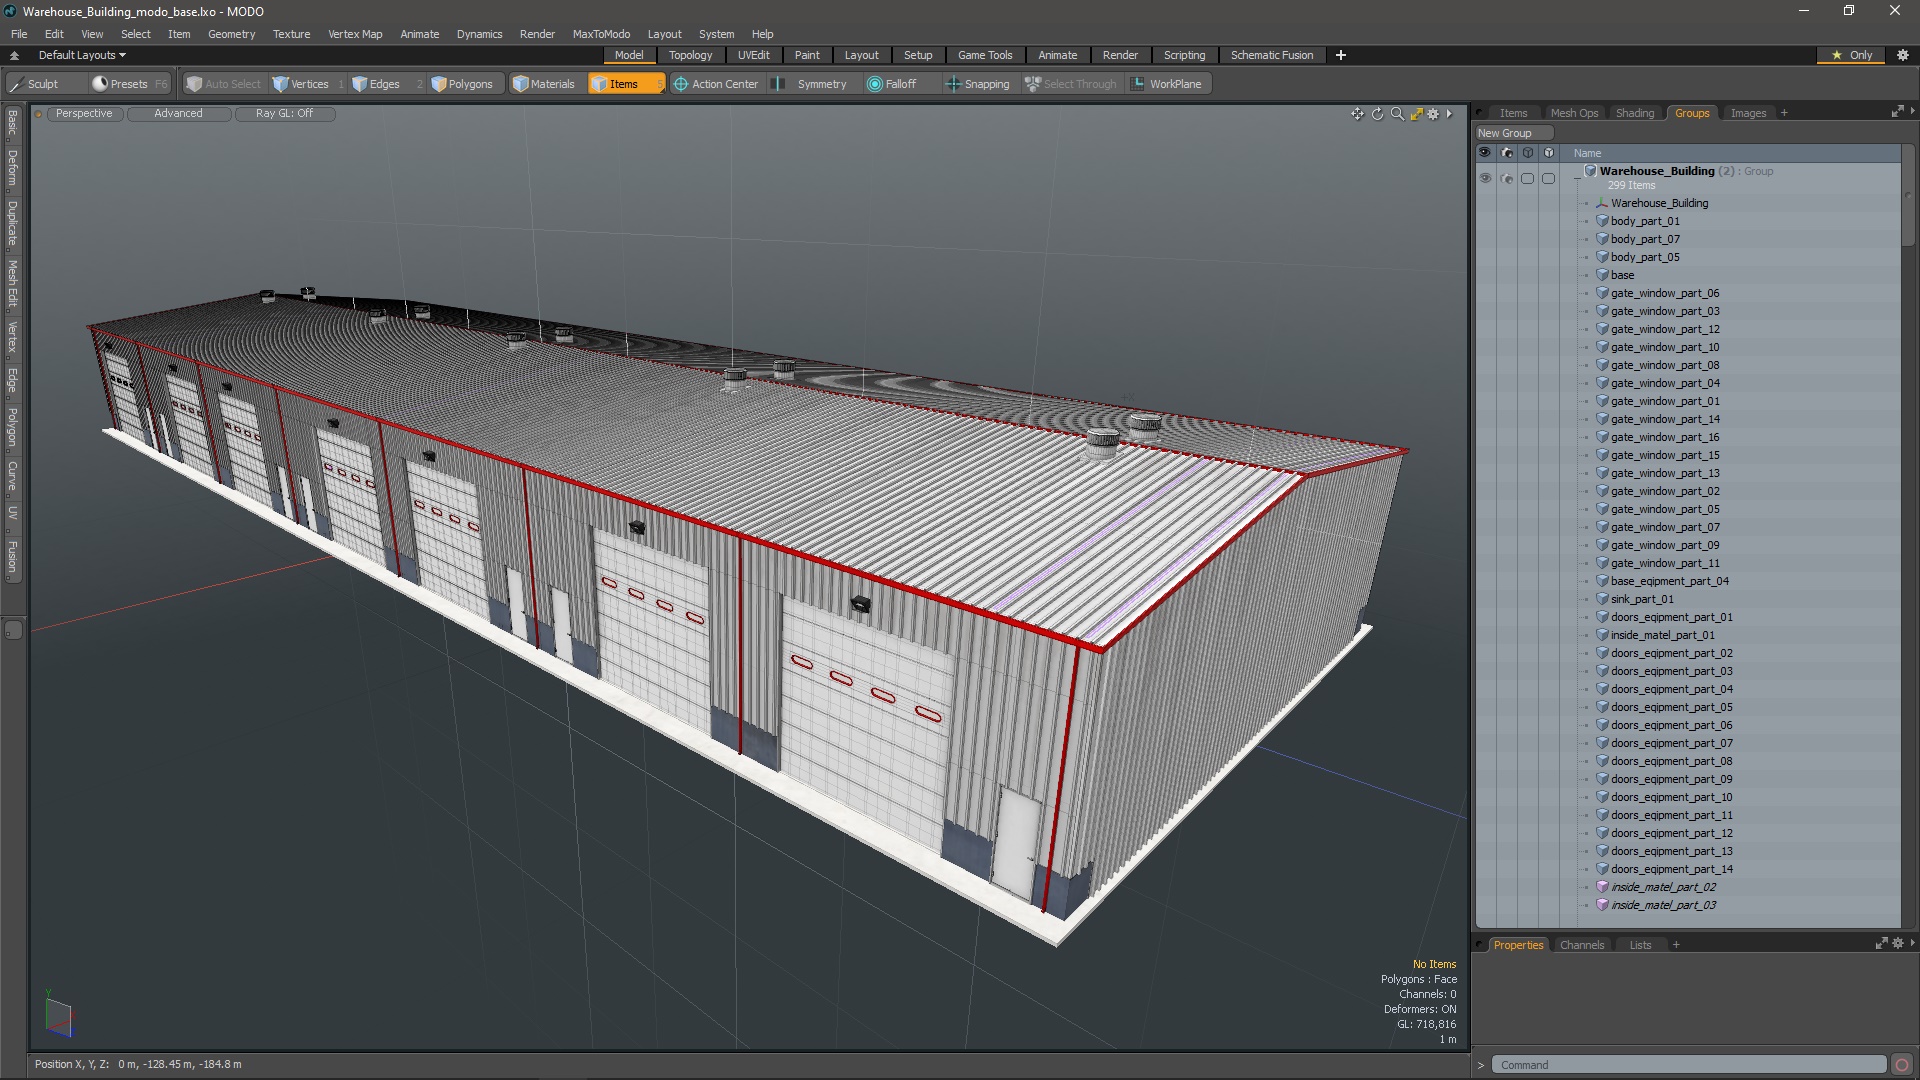Toggle Symmetry
Screen dimensions: 1920x1080
812,84
